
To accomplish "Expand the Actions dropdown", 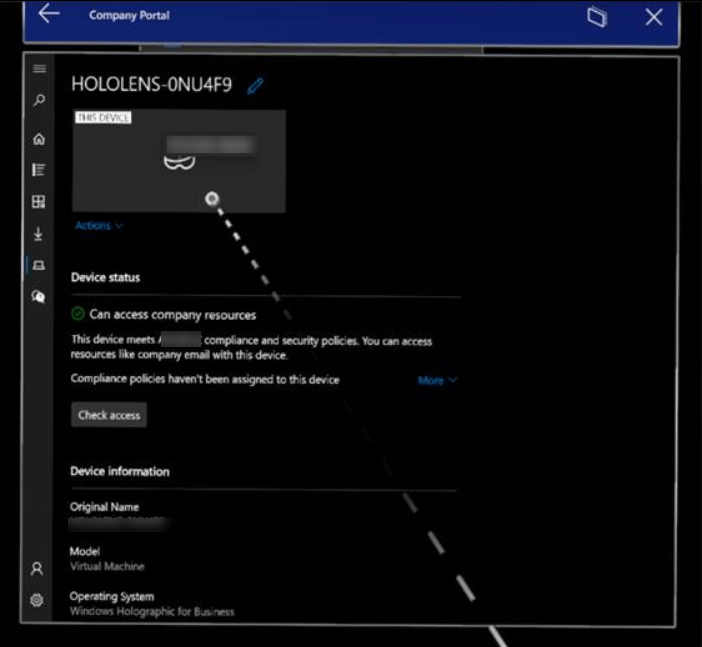I will point(99,226).
